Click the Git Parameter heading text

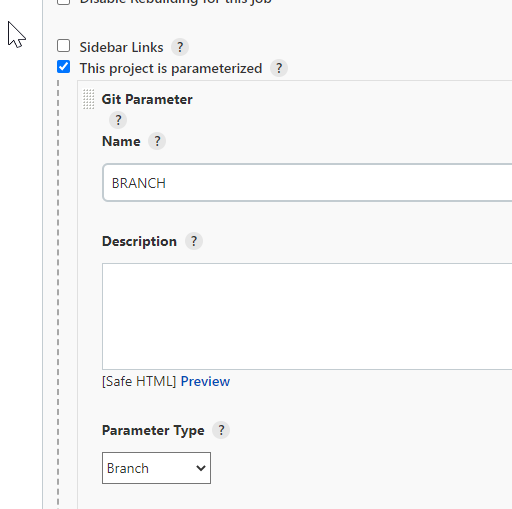147,99
